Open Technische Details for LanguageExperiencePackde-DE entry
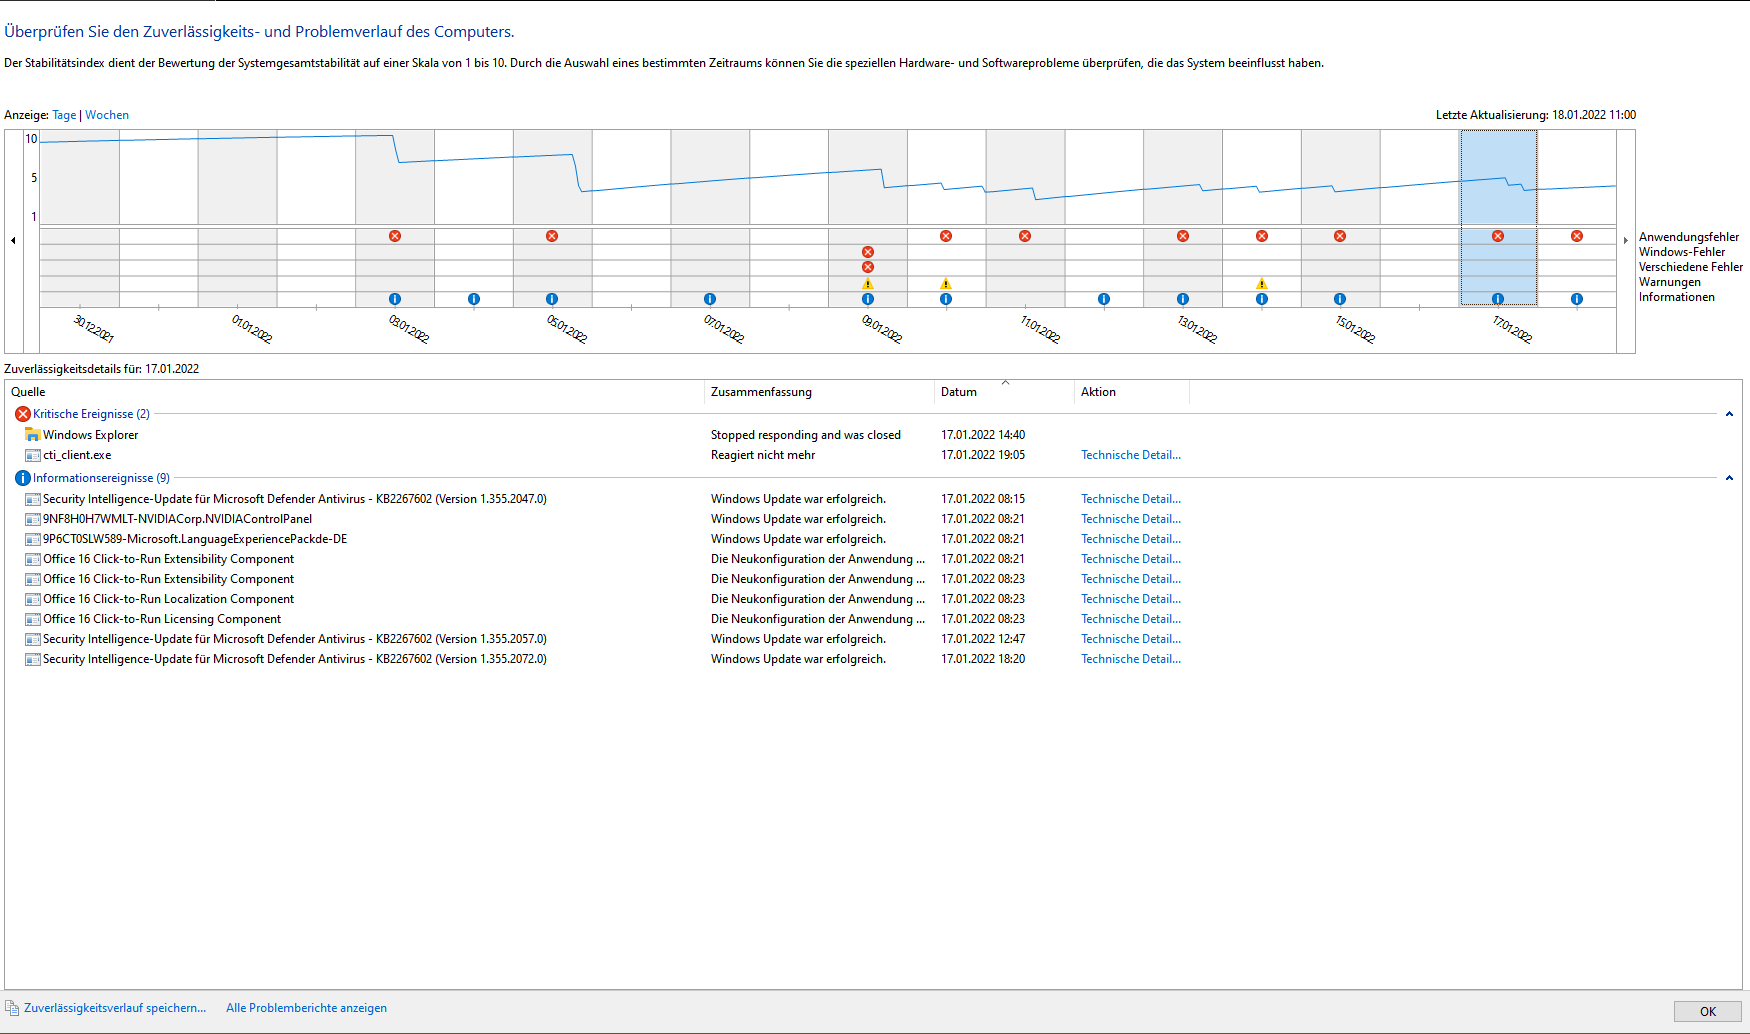The width and height of the screenshot is (1750, 1034). 1131,539
